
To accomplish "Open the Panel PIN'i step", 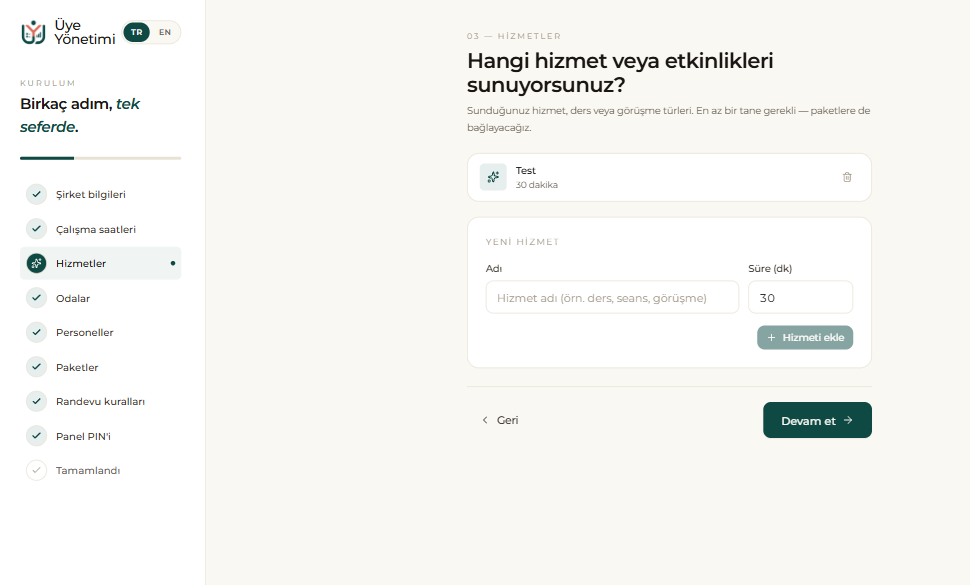I will point(100,436).
